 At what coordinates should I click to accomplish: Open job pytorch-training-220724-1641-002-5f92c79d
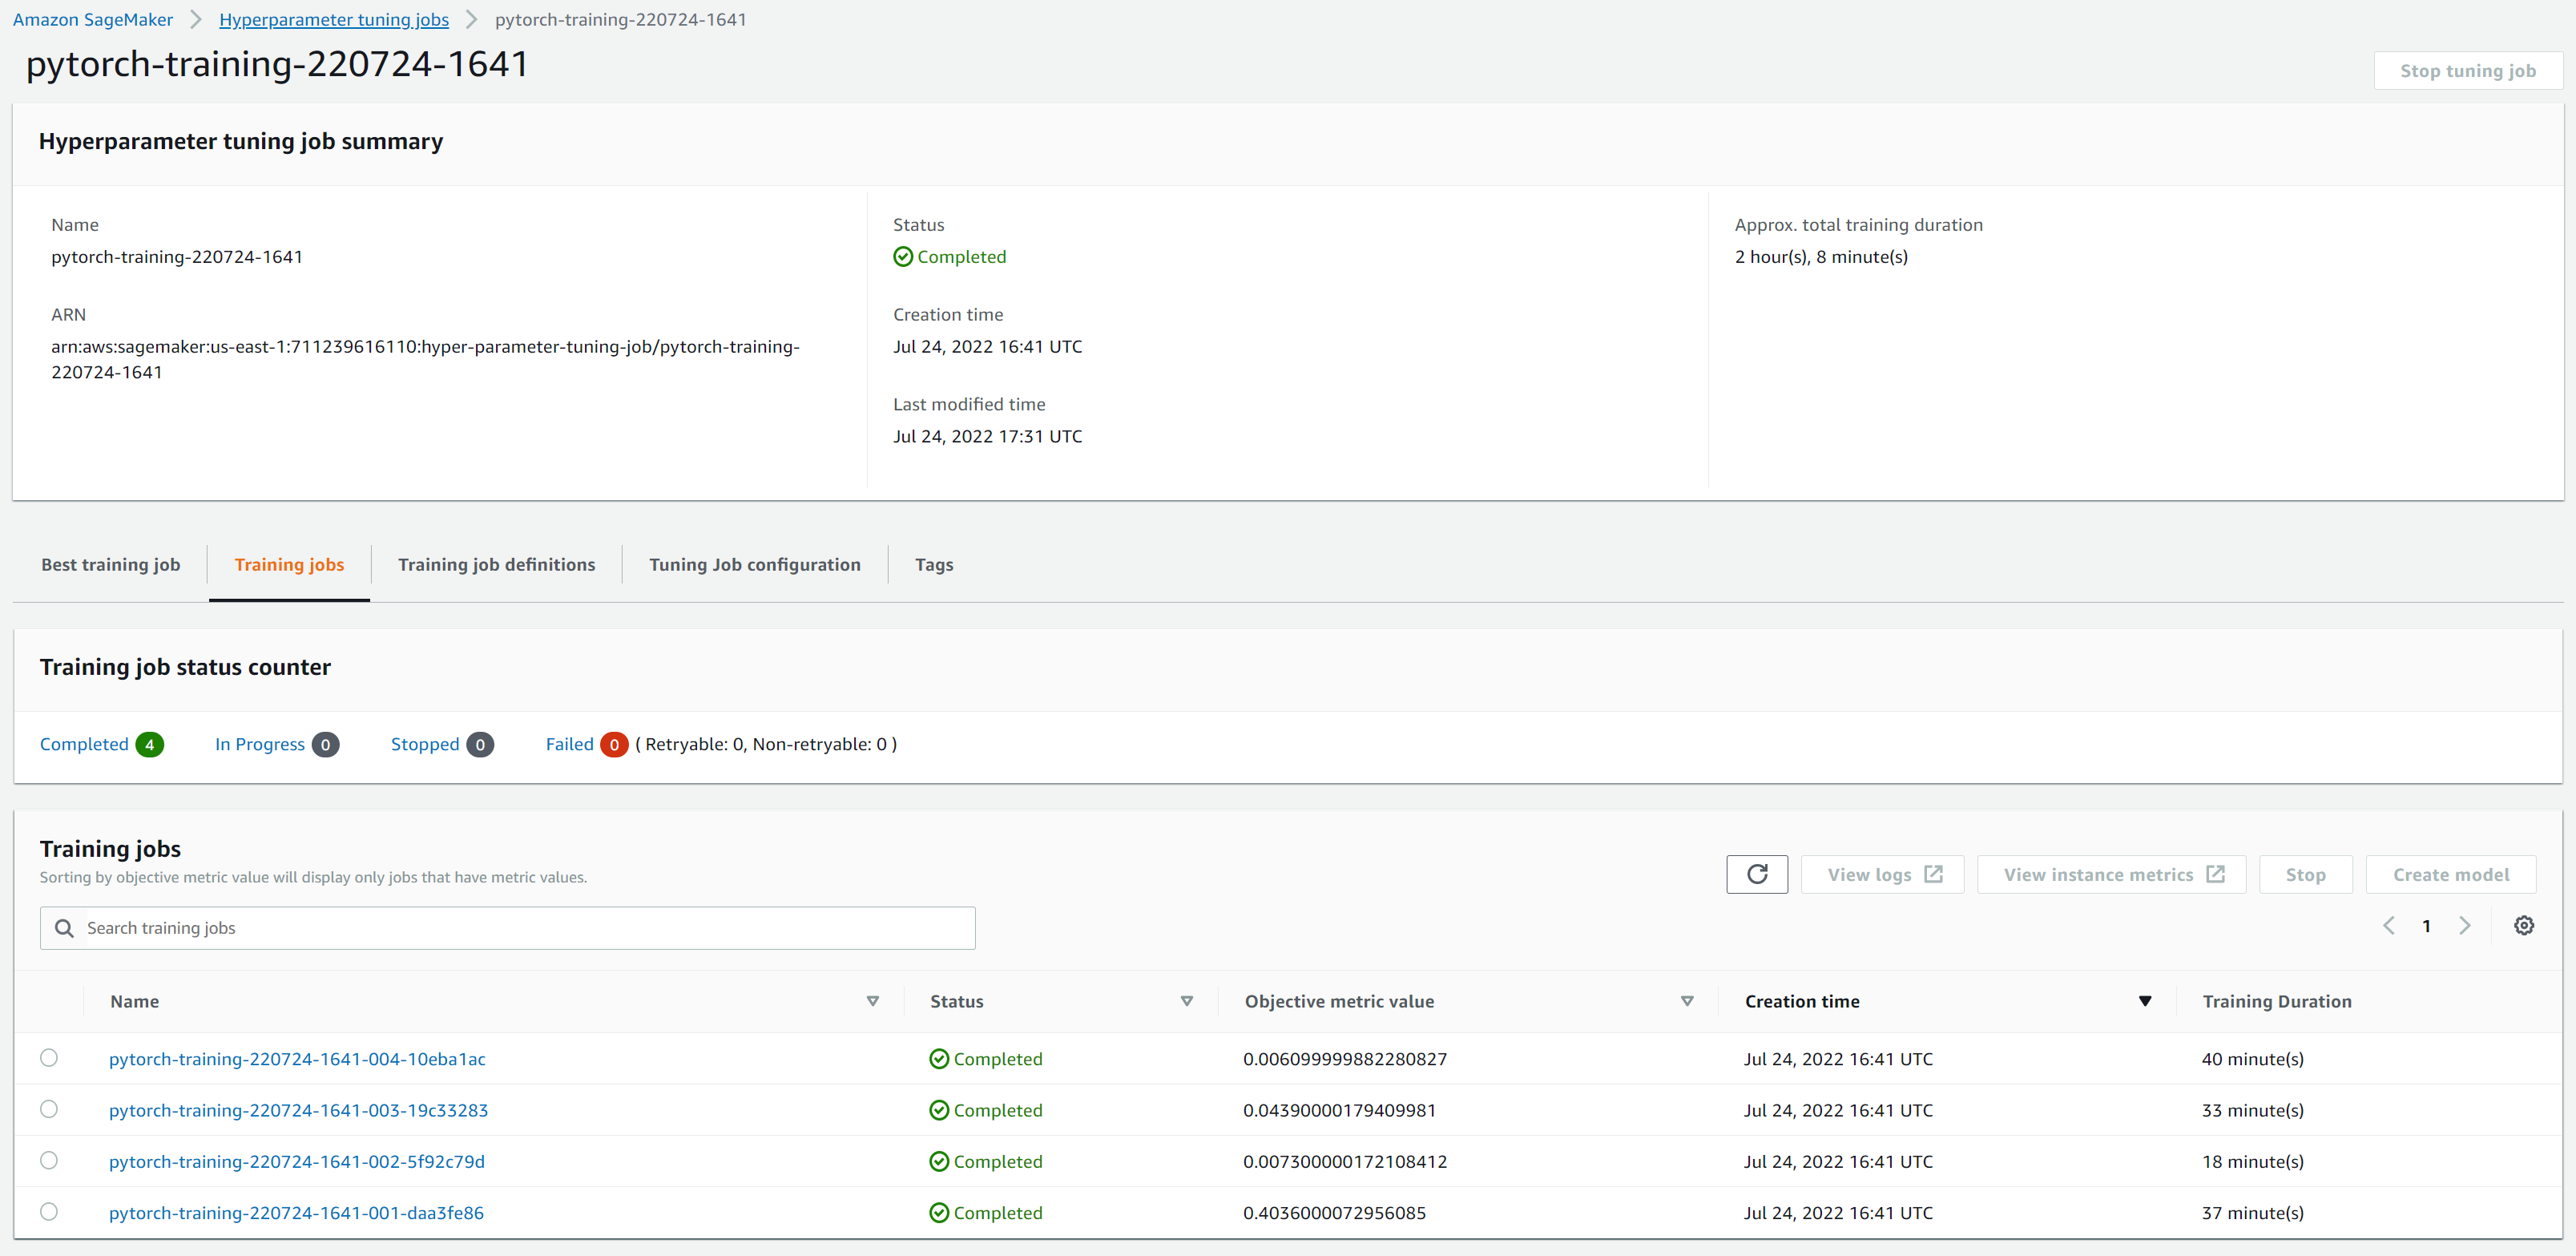(x=297, y=1161)
